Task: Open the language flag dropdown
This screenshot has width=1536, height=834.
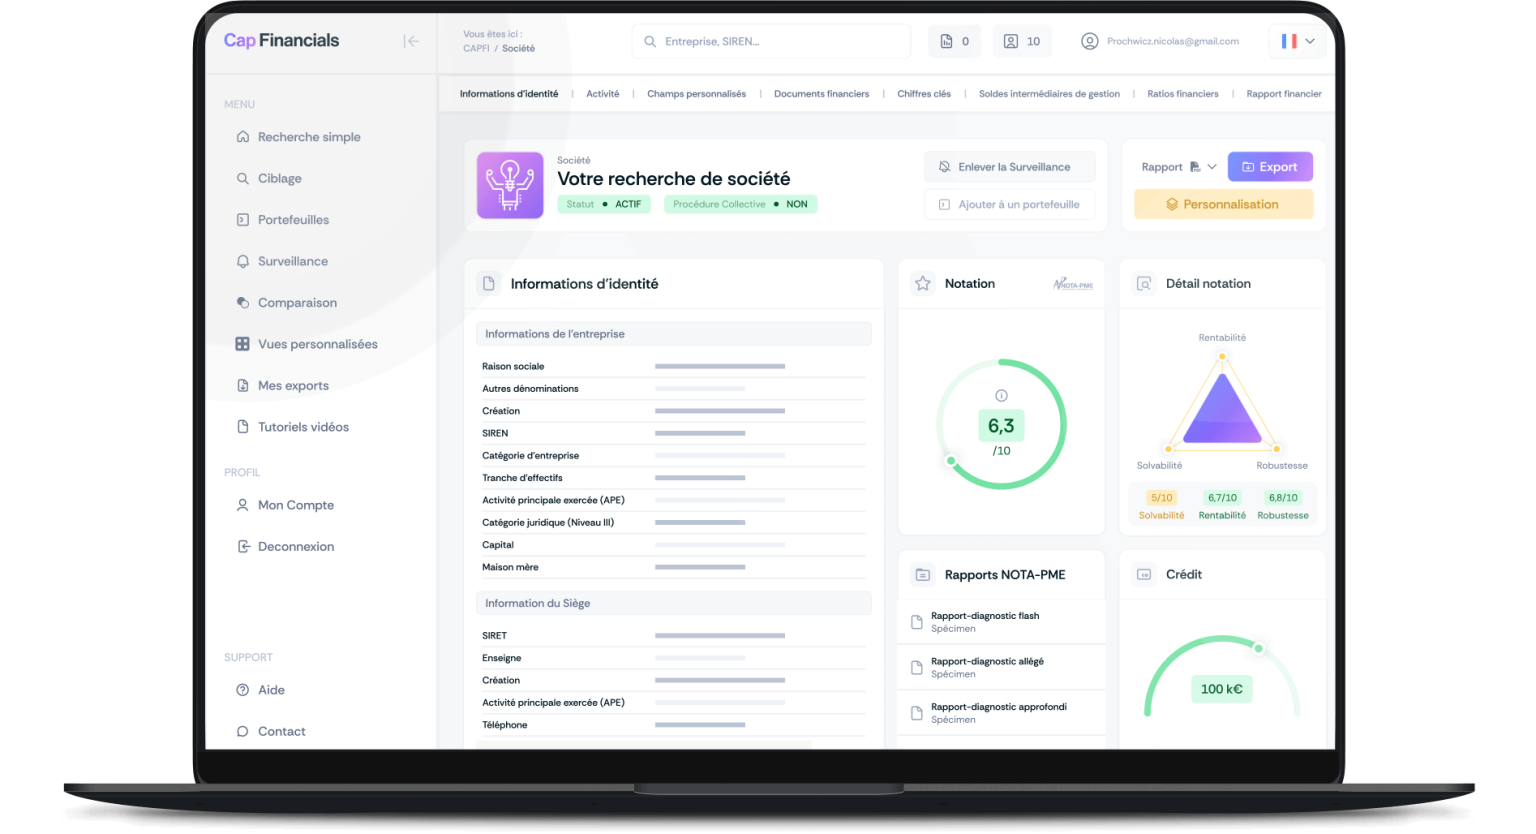Action: (1297, 41)
